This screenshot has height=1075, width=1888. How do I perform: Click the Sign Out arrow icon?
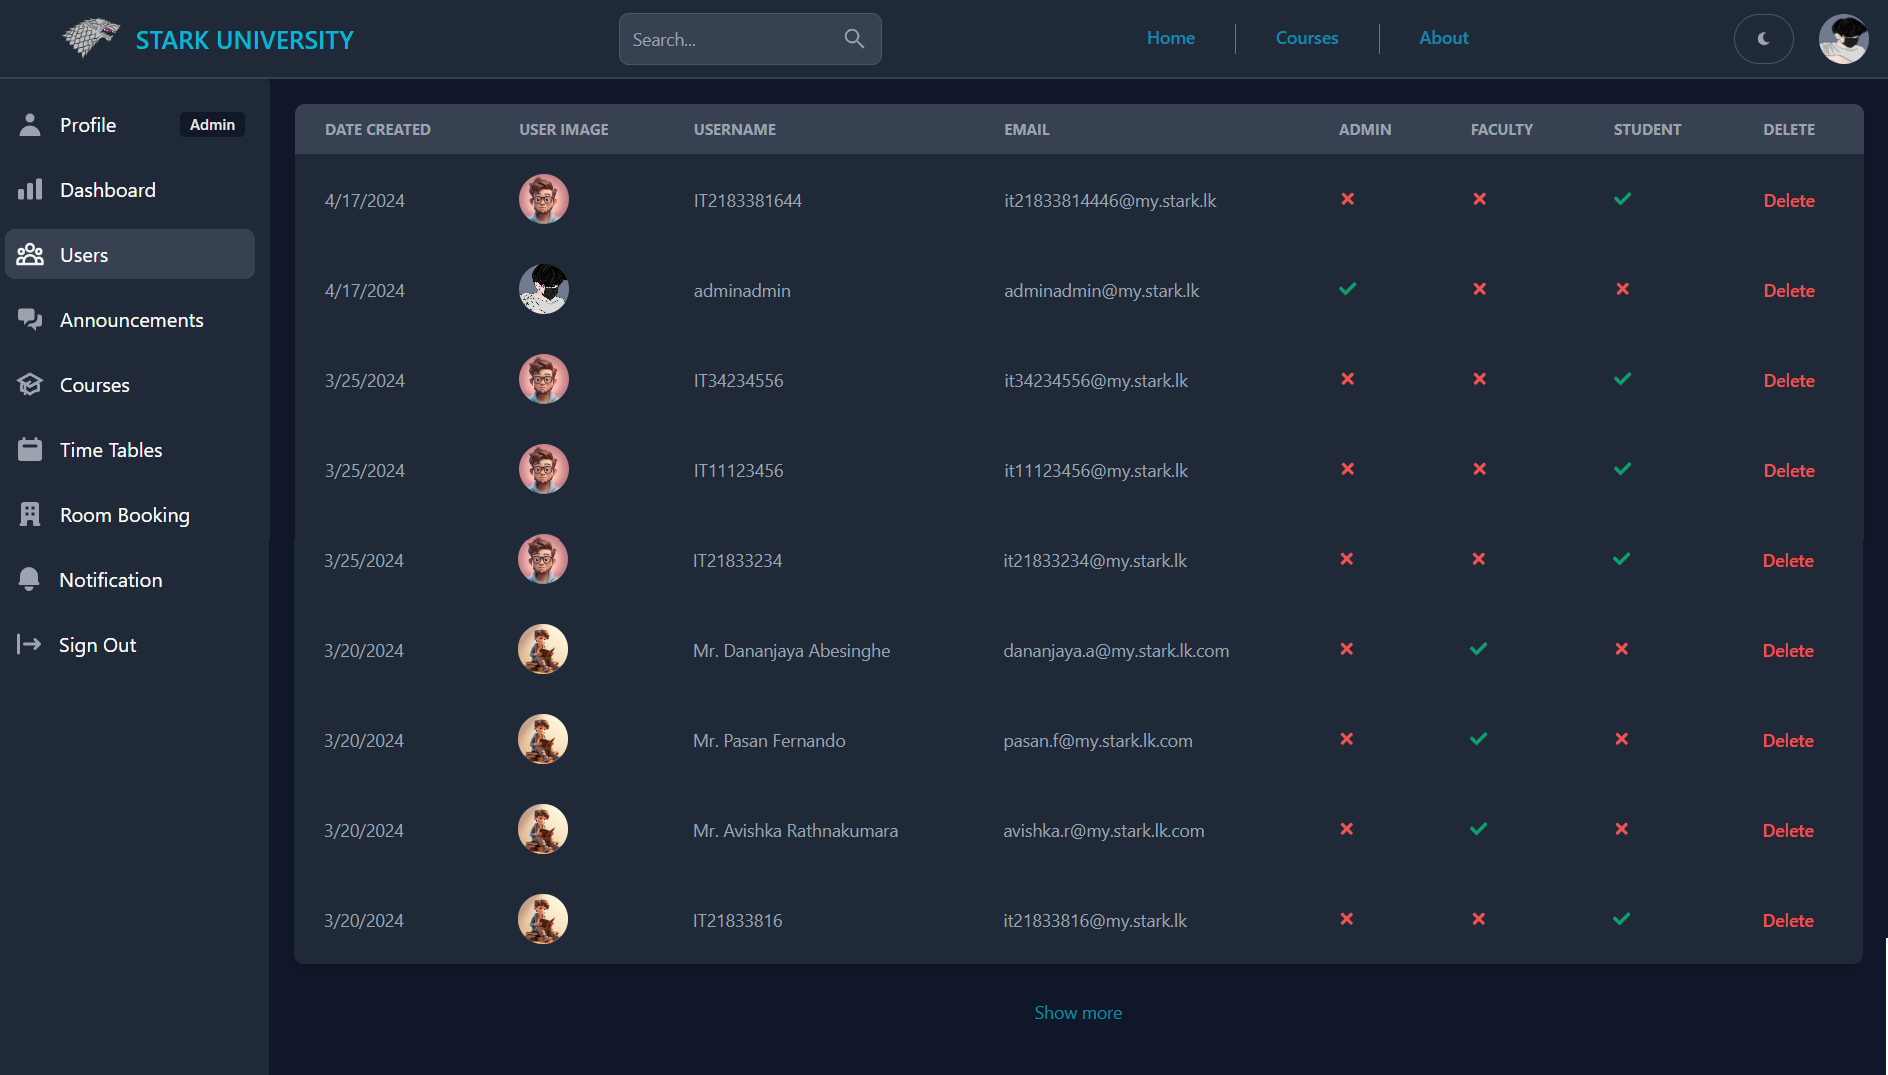pos(30,644)
